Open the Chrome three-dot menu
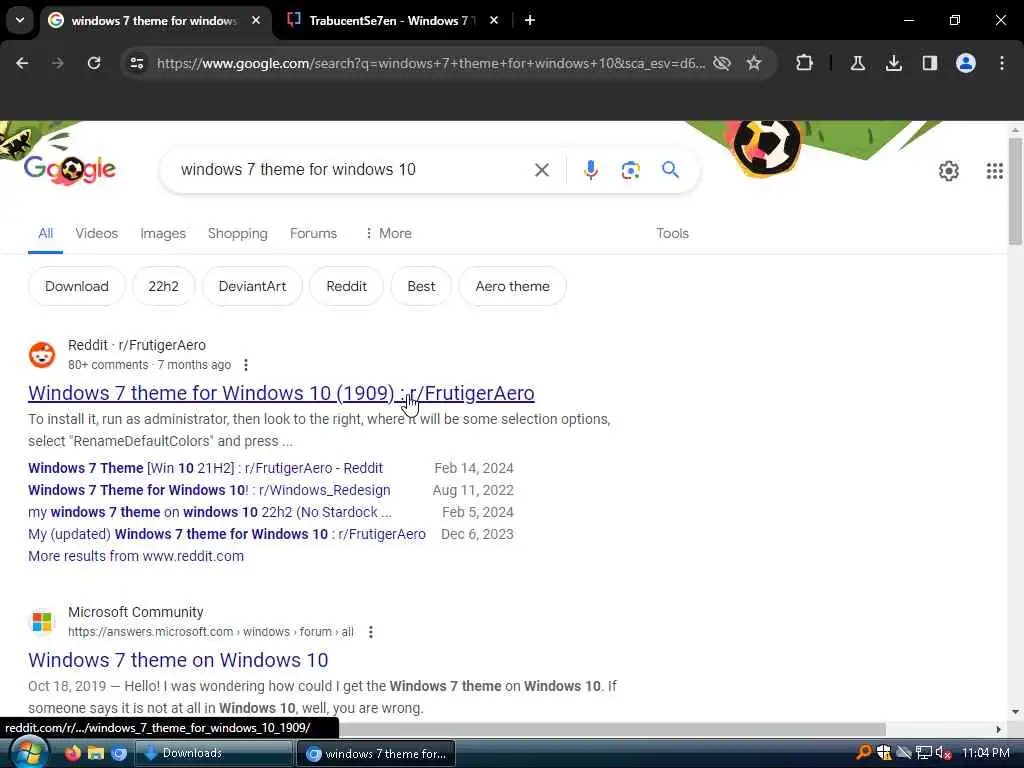Image resolution: width=1024 pixels, height=768 pixels. [1002, 63]
